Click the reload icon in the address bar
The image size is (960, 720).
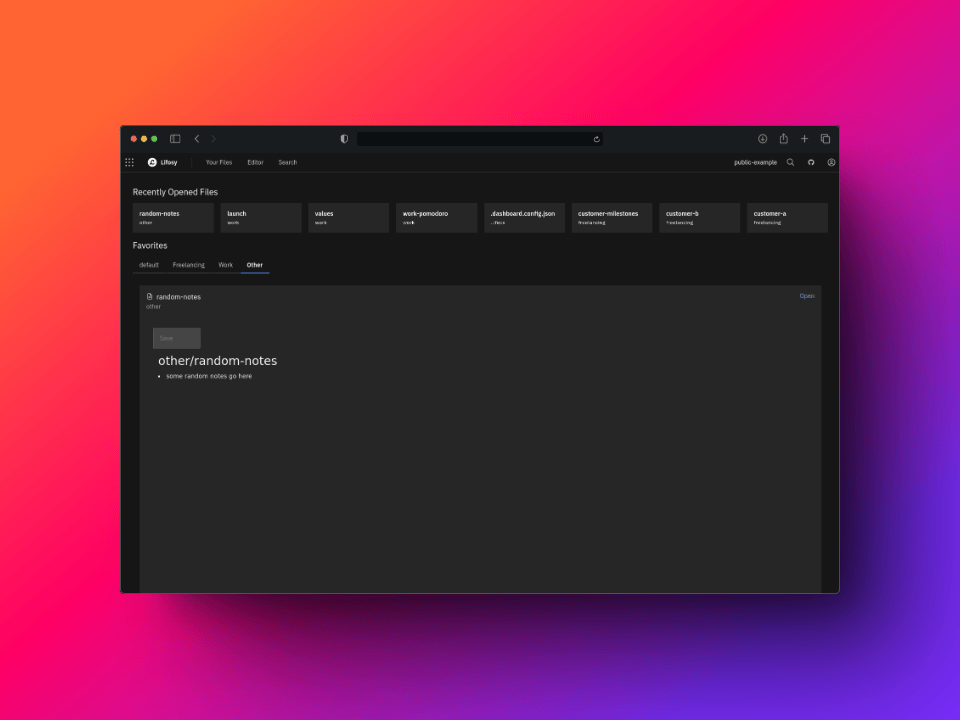(594, 139)
